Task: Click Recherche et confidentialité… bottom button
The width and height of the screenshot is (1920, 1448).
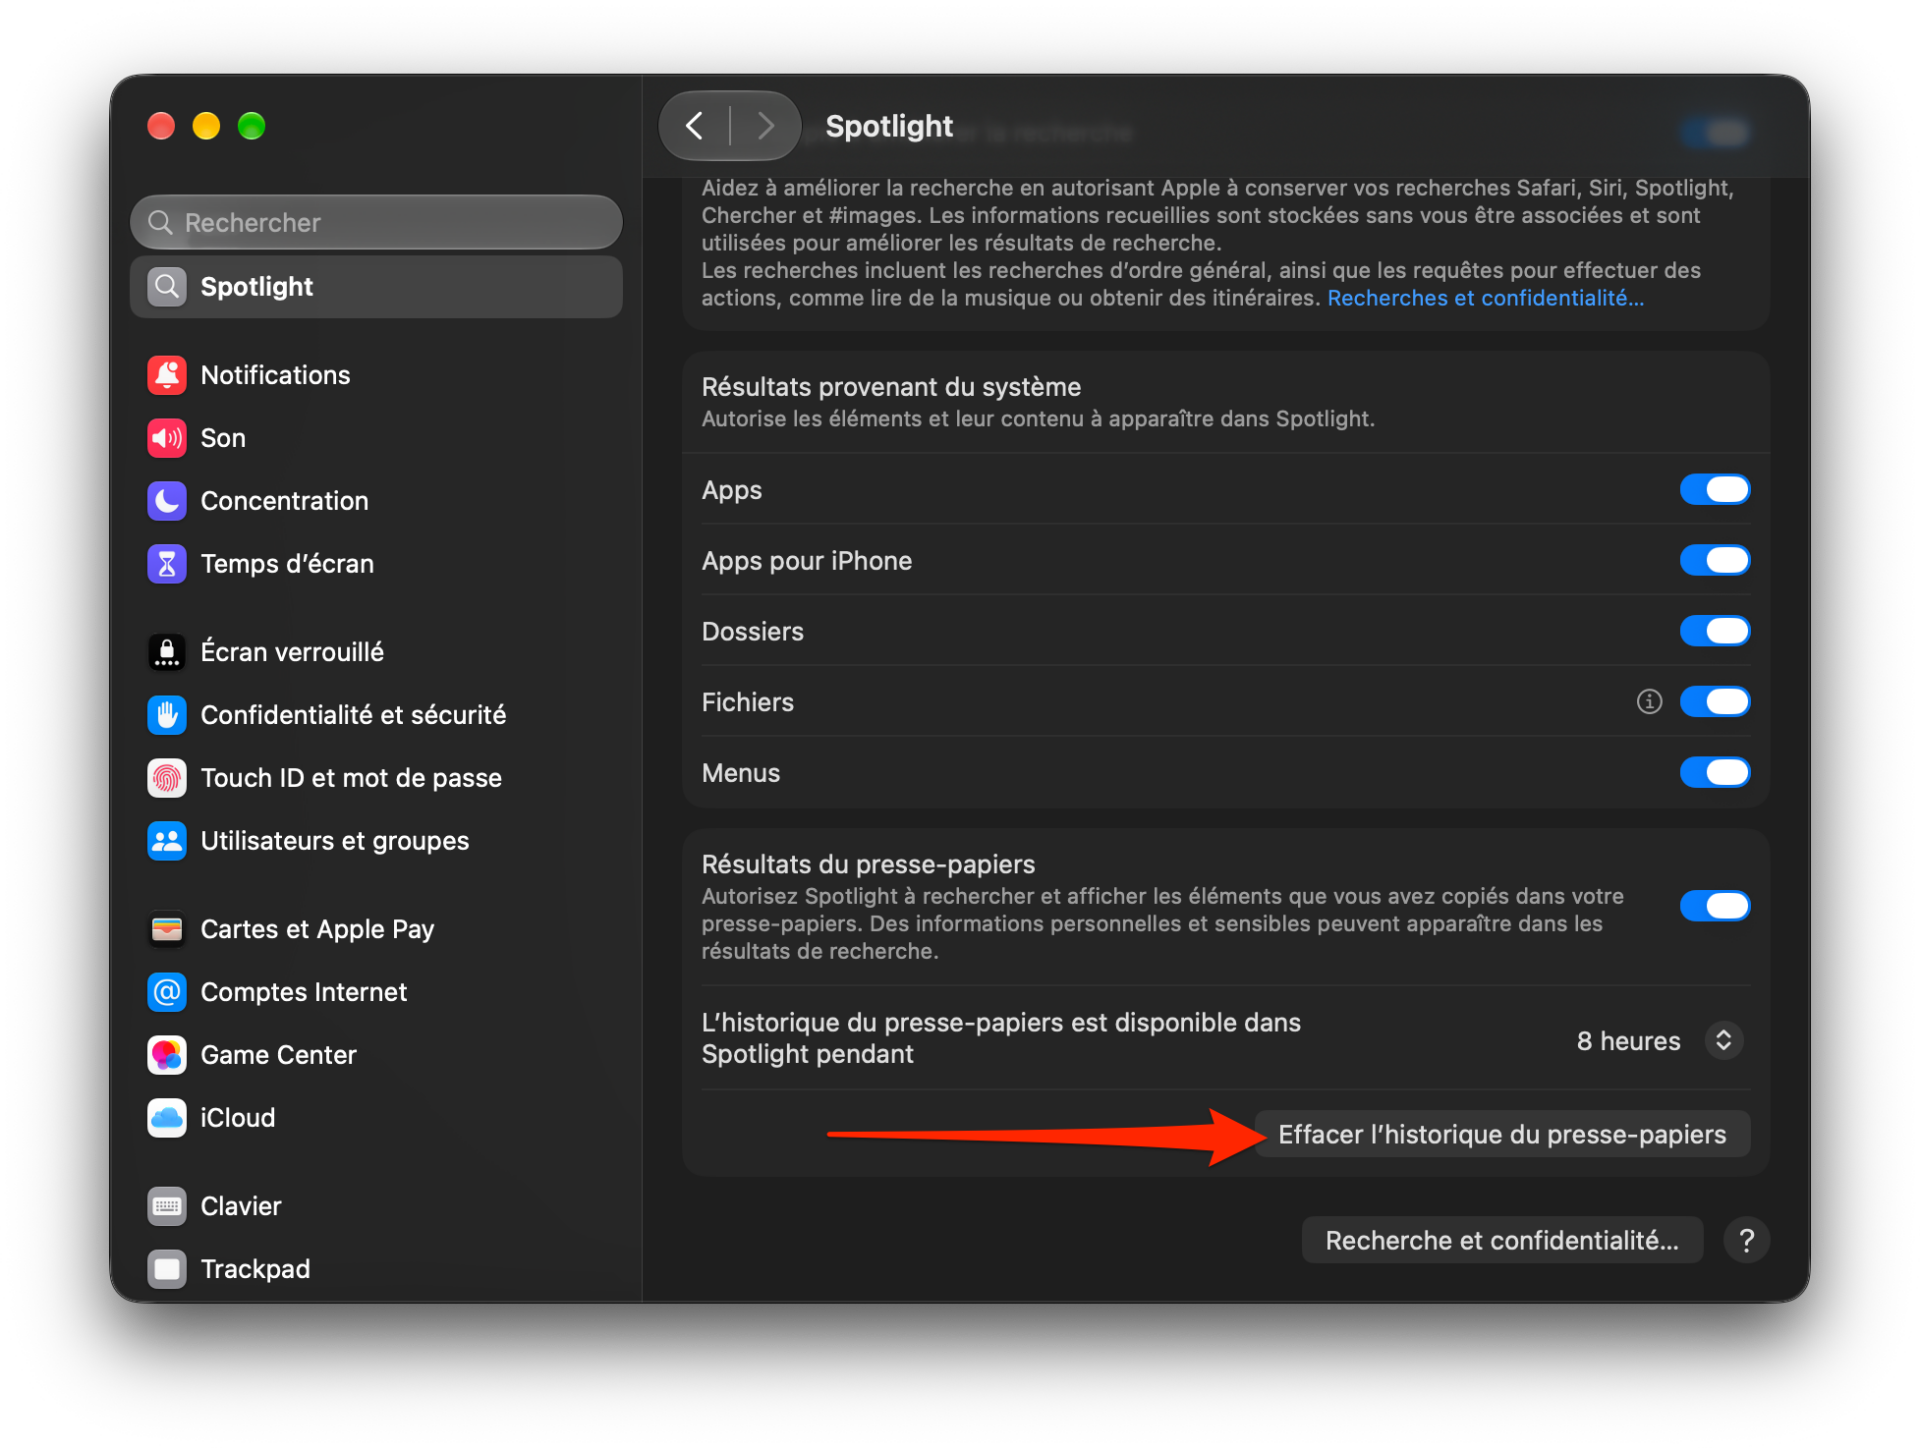Action: (x=1501, y=1241)
